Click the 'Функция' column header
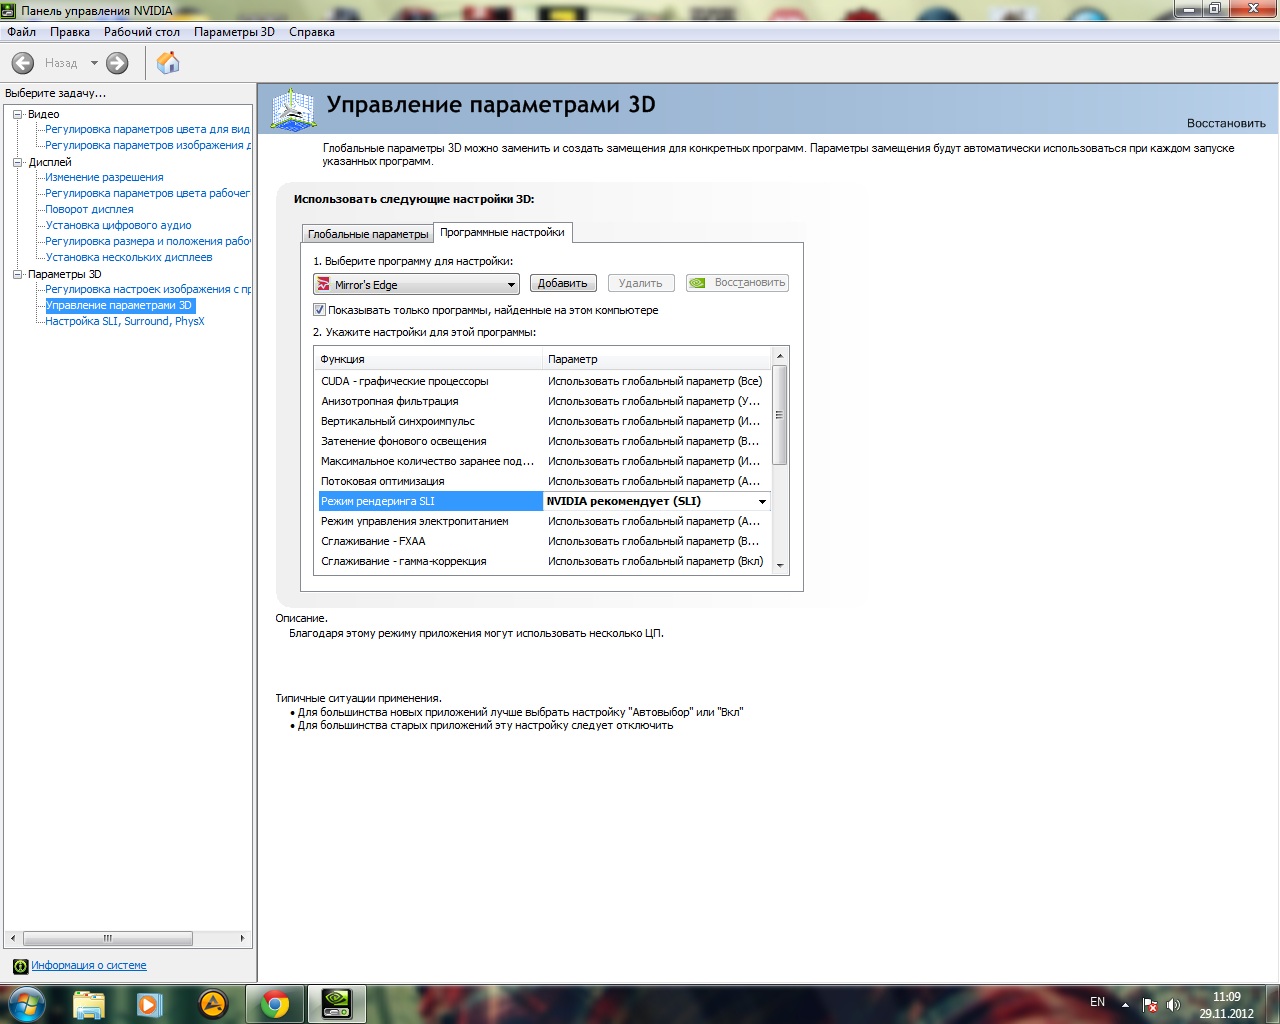The width and height of the screenshot is (1280, 1024). point(429,359)
